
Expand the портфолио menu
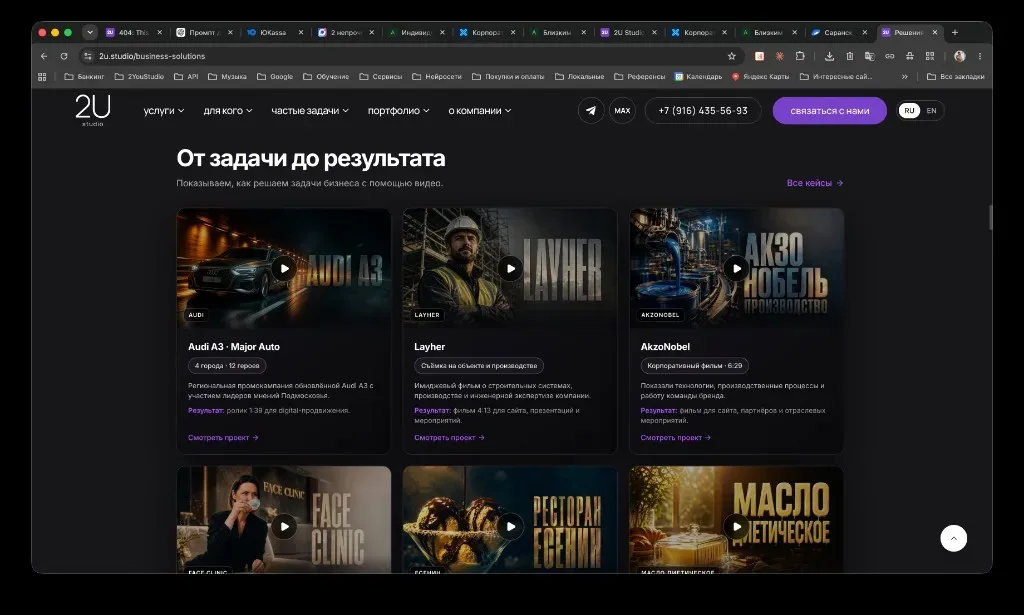pos(398,110)
